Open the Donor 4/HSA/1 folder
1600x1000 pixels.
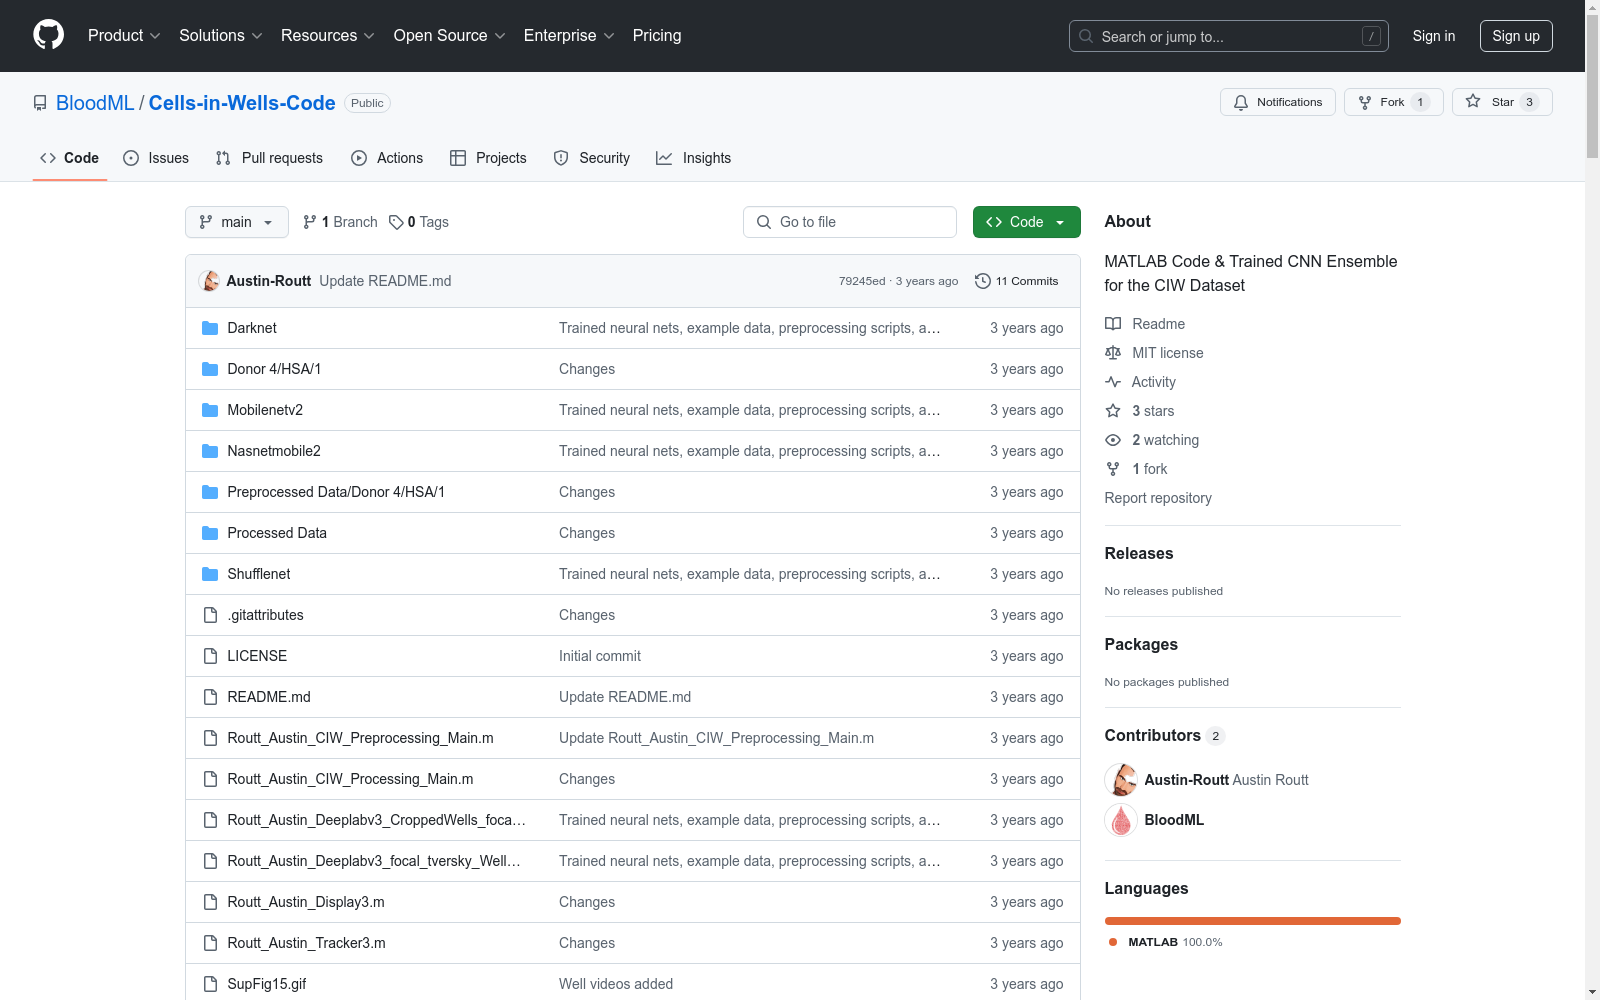pyautogui.click(x=274, y=369)
